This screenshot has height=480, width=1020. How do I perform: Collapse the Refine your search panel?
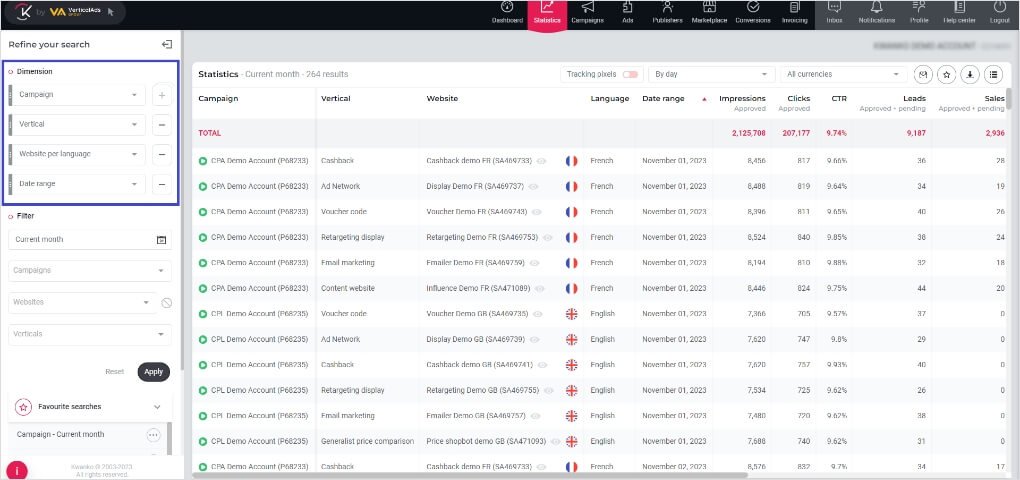coord(167,44)
